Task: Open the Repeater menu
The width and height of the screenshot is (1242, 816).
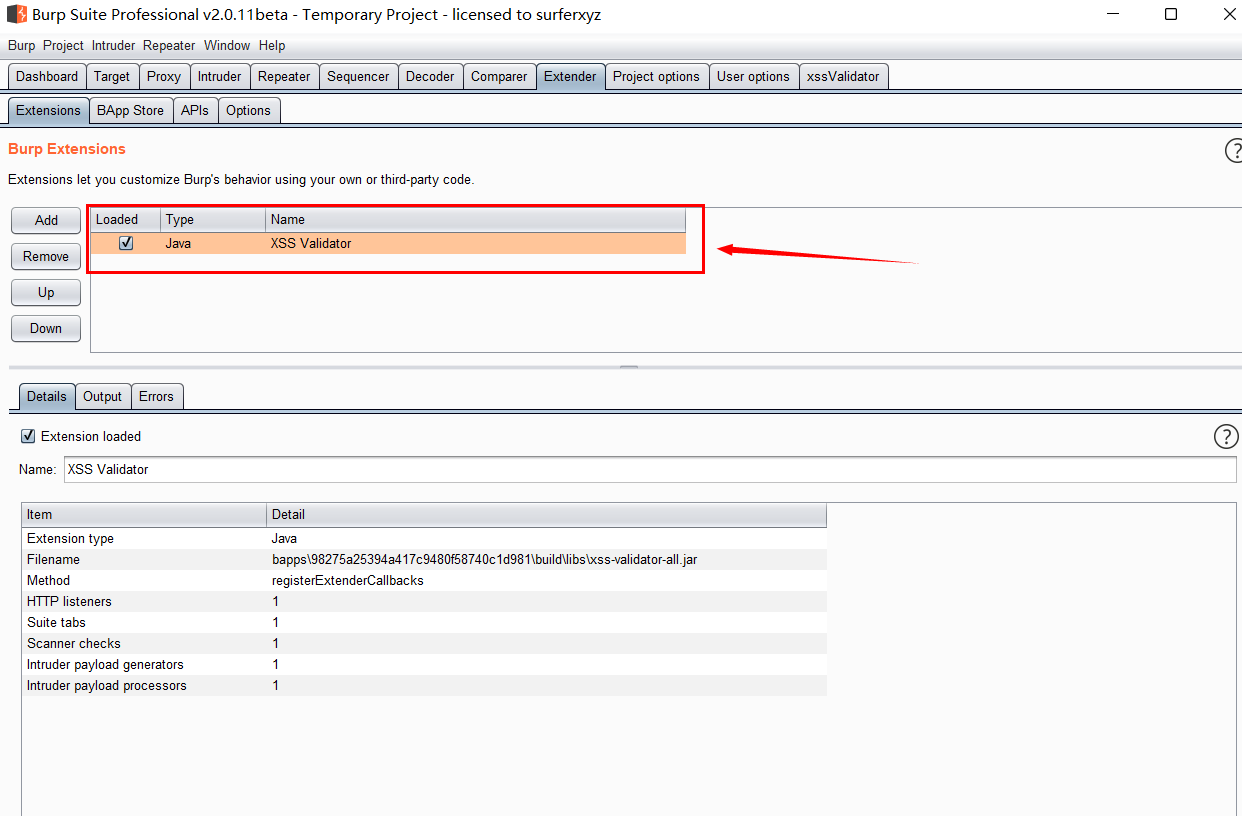Action: coord(169,46)
